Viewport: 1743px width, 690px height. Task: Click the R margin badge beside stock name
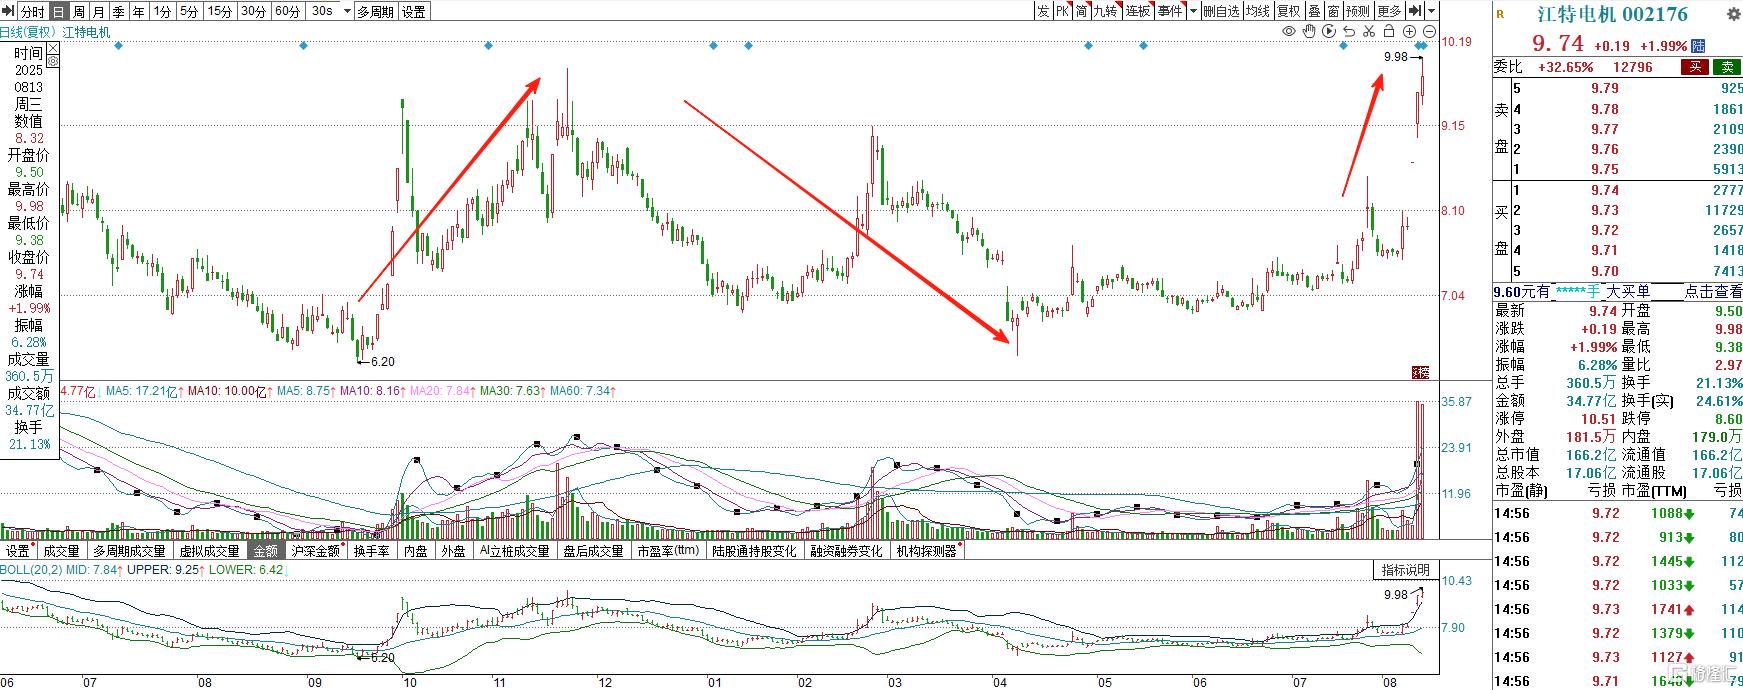pos(1500,14)
